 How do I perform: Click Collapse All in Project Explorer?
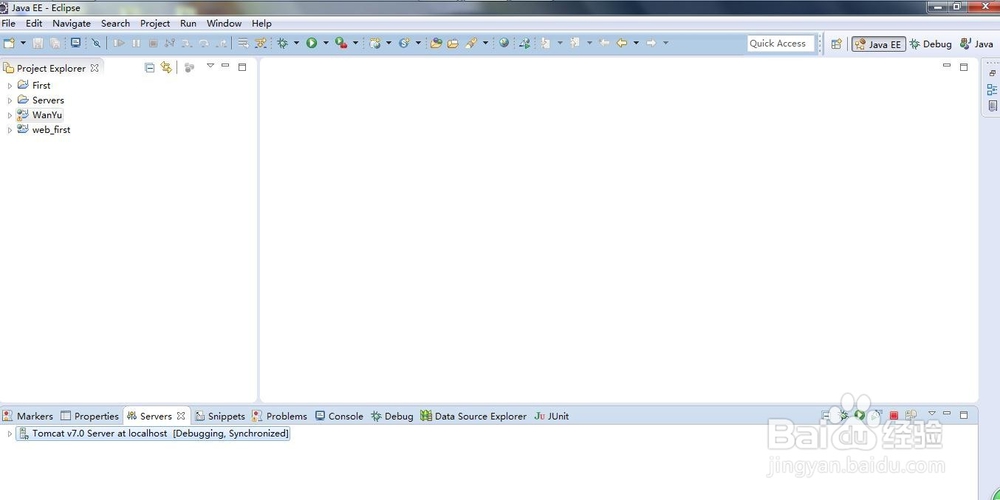click(150, 68)
